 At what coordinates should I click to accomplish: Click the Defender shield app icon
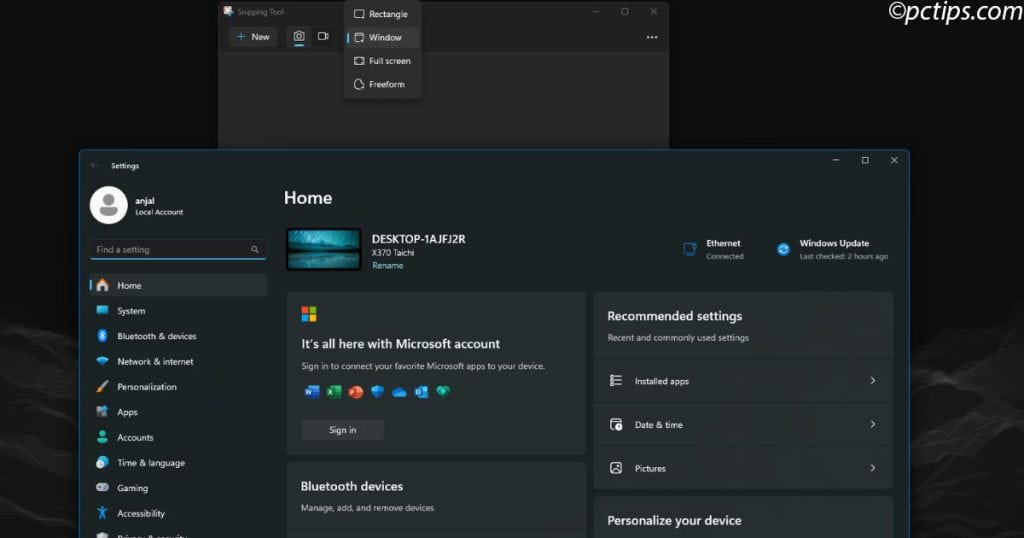tap(377, 392)
